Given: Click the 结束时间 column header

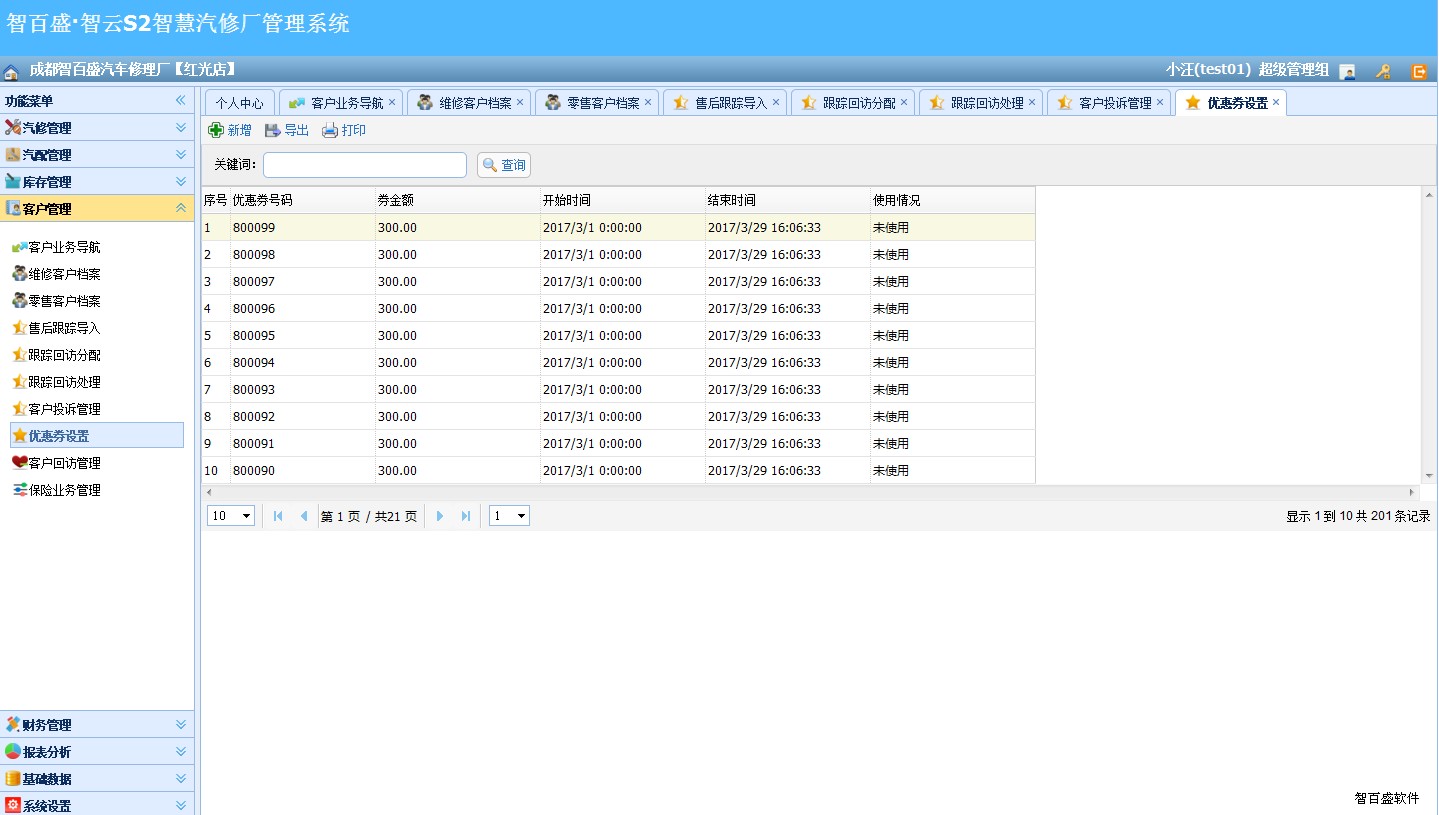Looking at the screenshot, I should coord(788,200).
